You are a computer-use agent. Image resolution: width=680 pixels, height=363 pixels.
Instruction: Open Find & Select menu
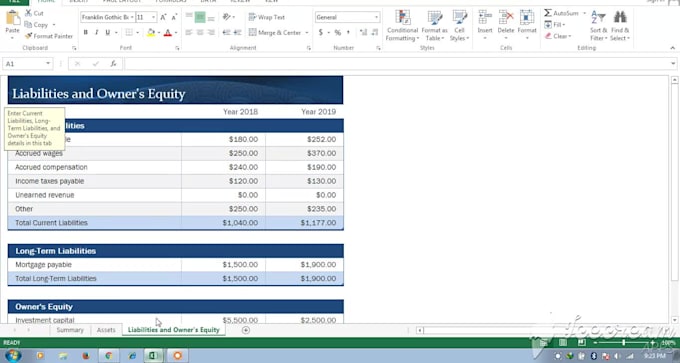coord(620,26)
